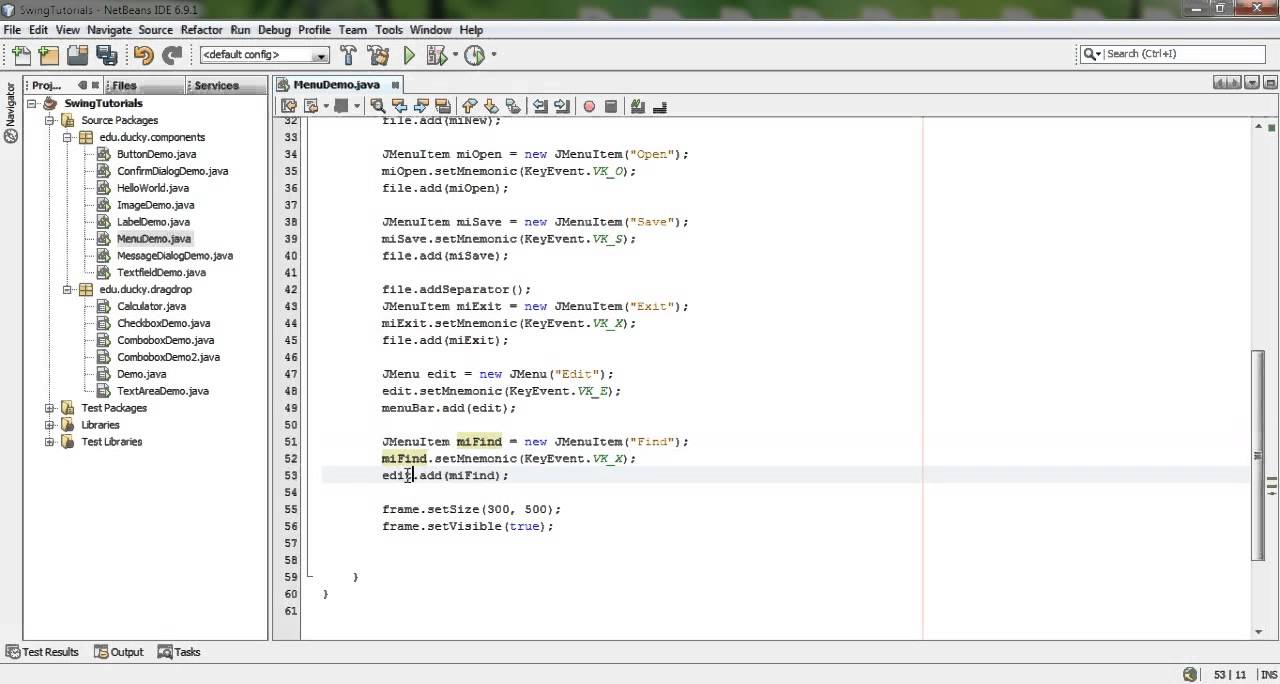This screenshot has height=684, width=1280.
Task: Click the status bar notification icon
Action: [x=1190, y=675]
